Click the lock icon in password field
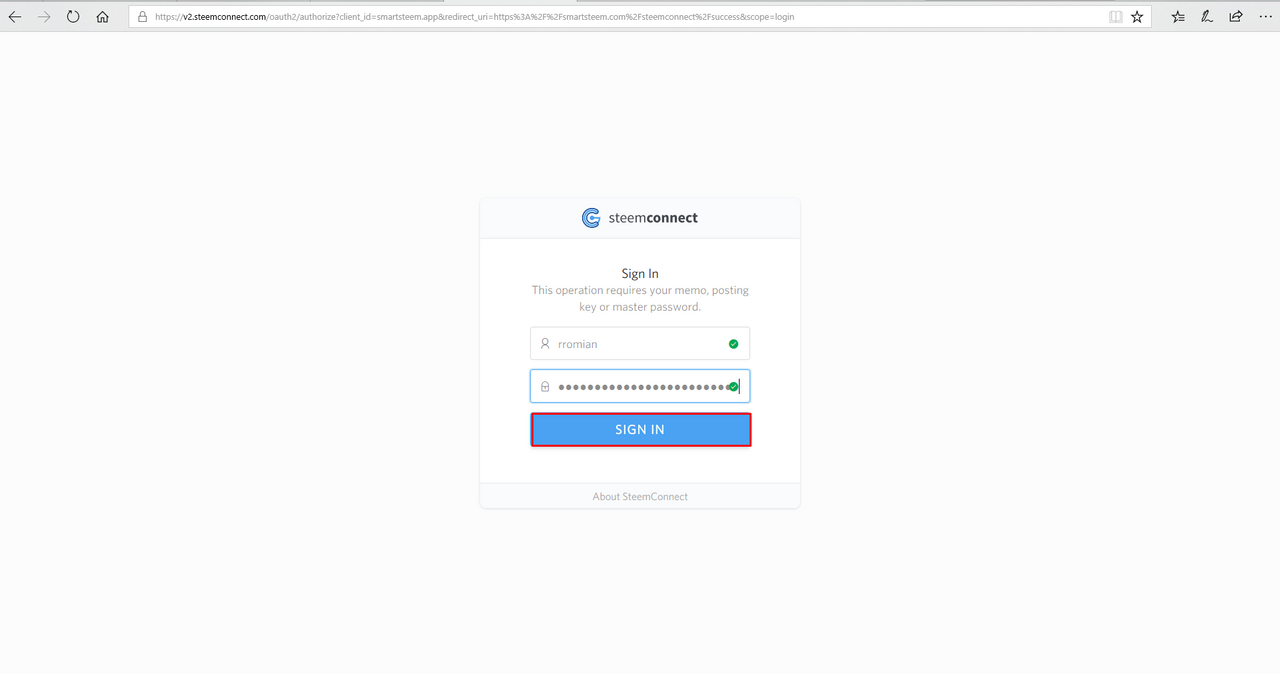The height and width of the screenshot is (674, 1280). coord(545,386)
